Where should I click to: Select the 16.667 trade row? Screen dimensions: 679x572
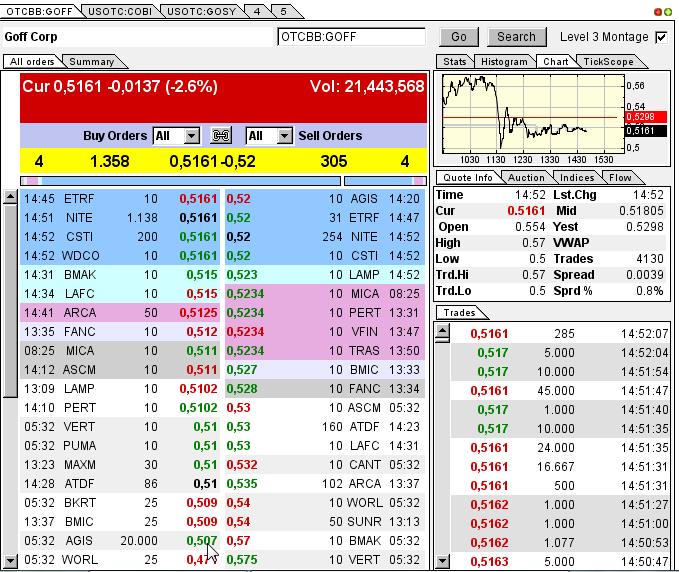pos(560,466)
